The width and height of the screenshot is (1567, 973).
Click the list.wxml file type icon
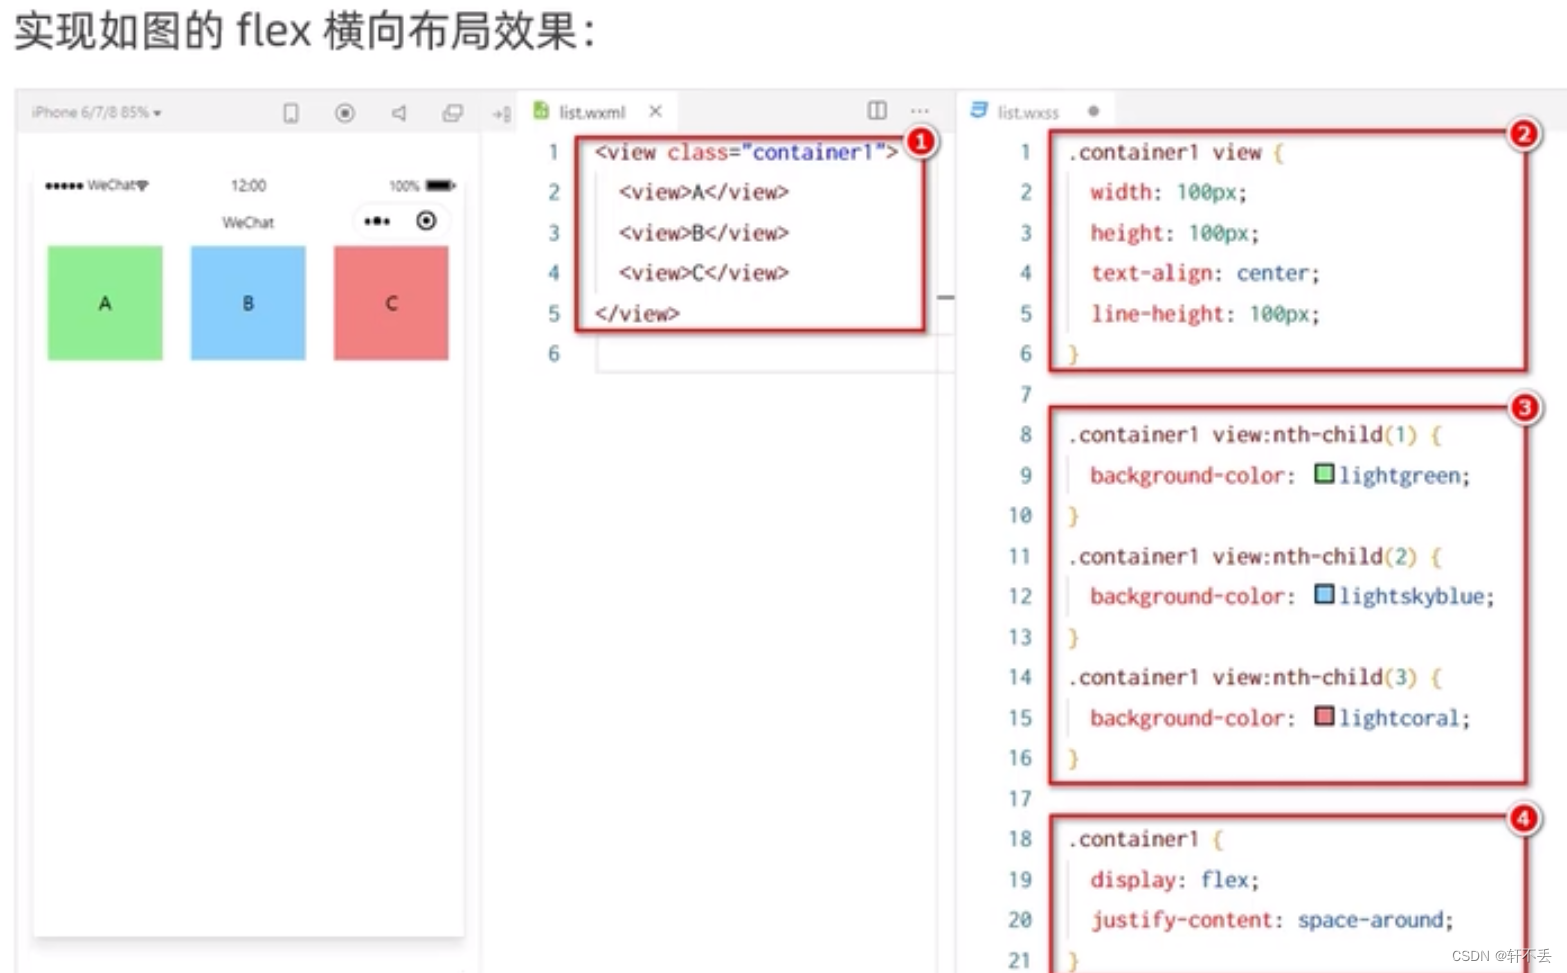(541, 110)
